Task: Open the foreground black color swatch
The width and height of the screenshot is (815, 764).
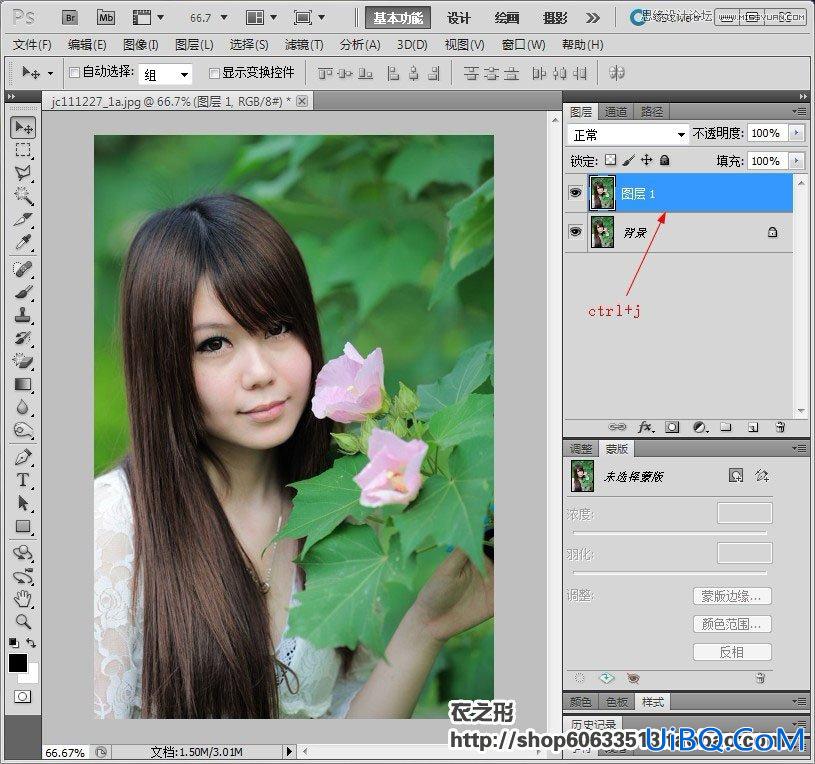Action: [x=17, y=663]
